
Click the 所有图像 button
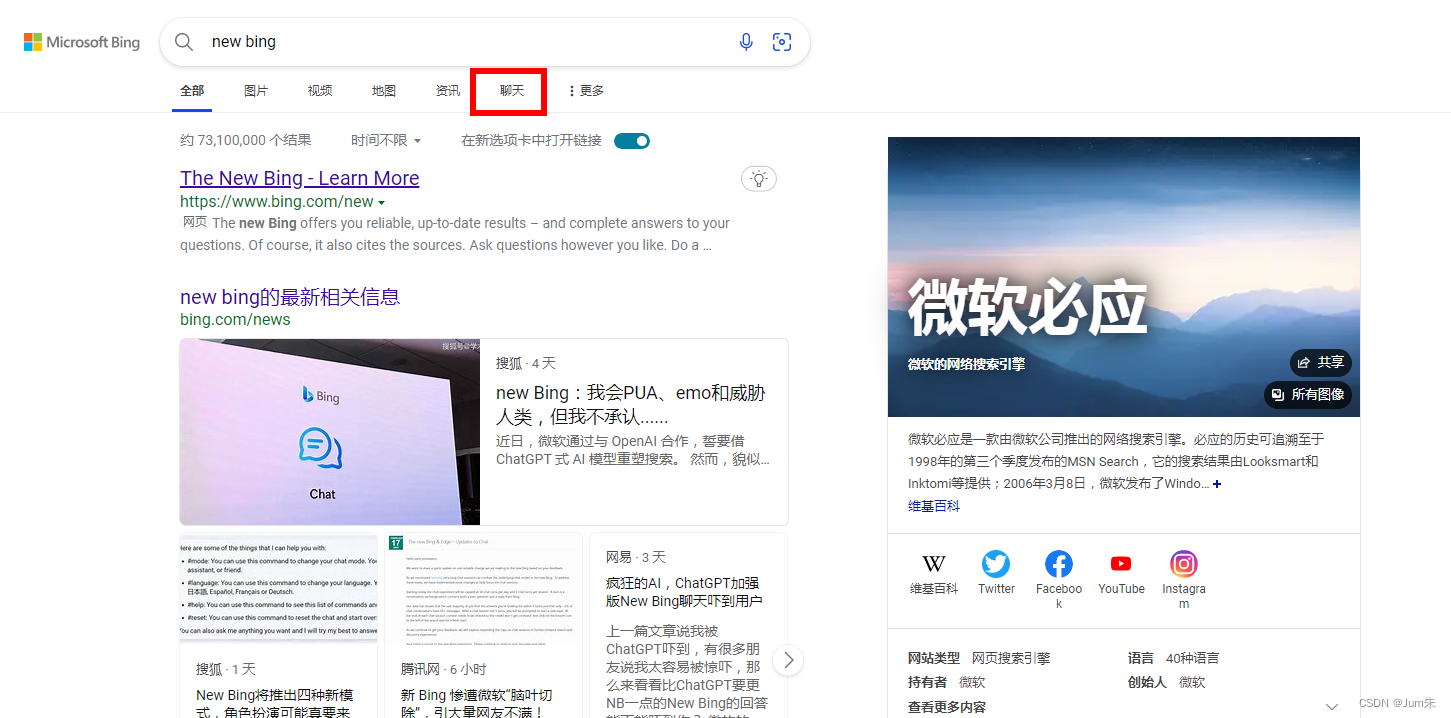pos(1308,395)
